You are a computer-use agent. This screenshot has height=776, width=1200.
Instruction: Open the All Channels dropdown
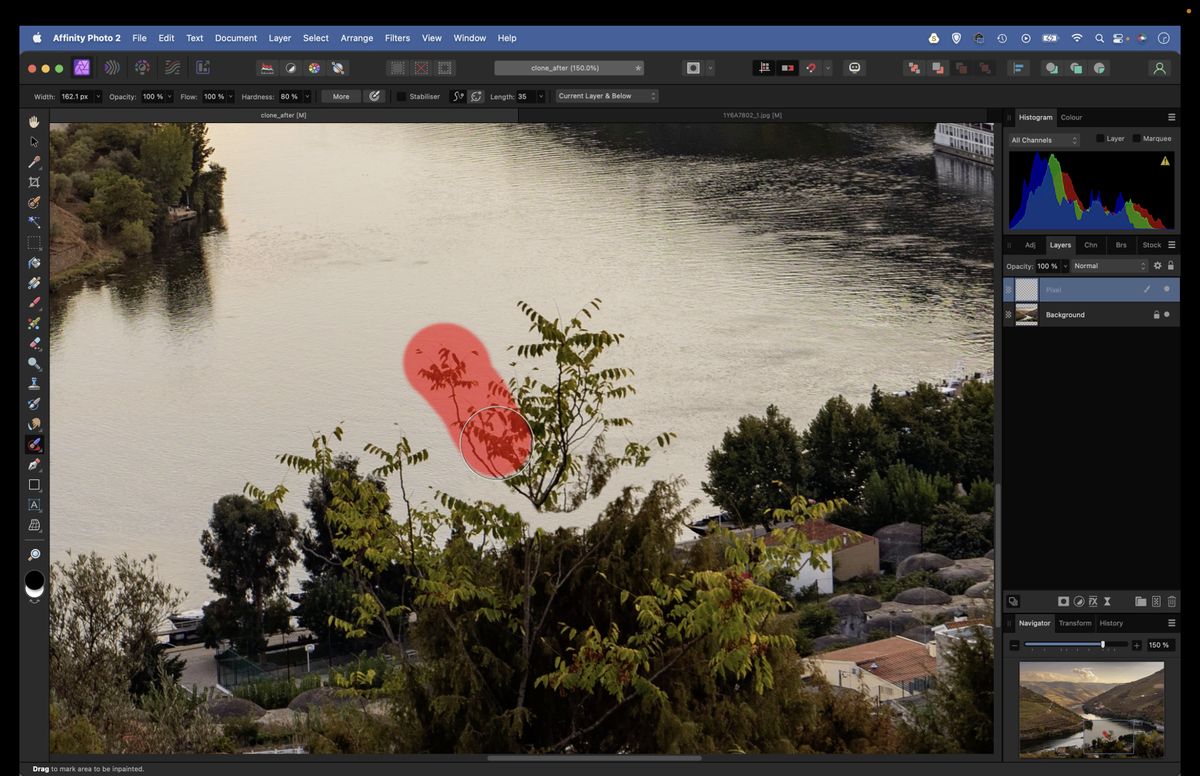[x=1043, y=140]
